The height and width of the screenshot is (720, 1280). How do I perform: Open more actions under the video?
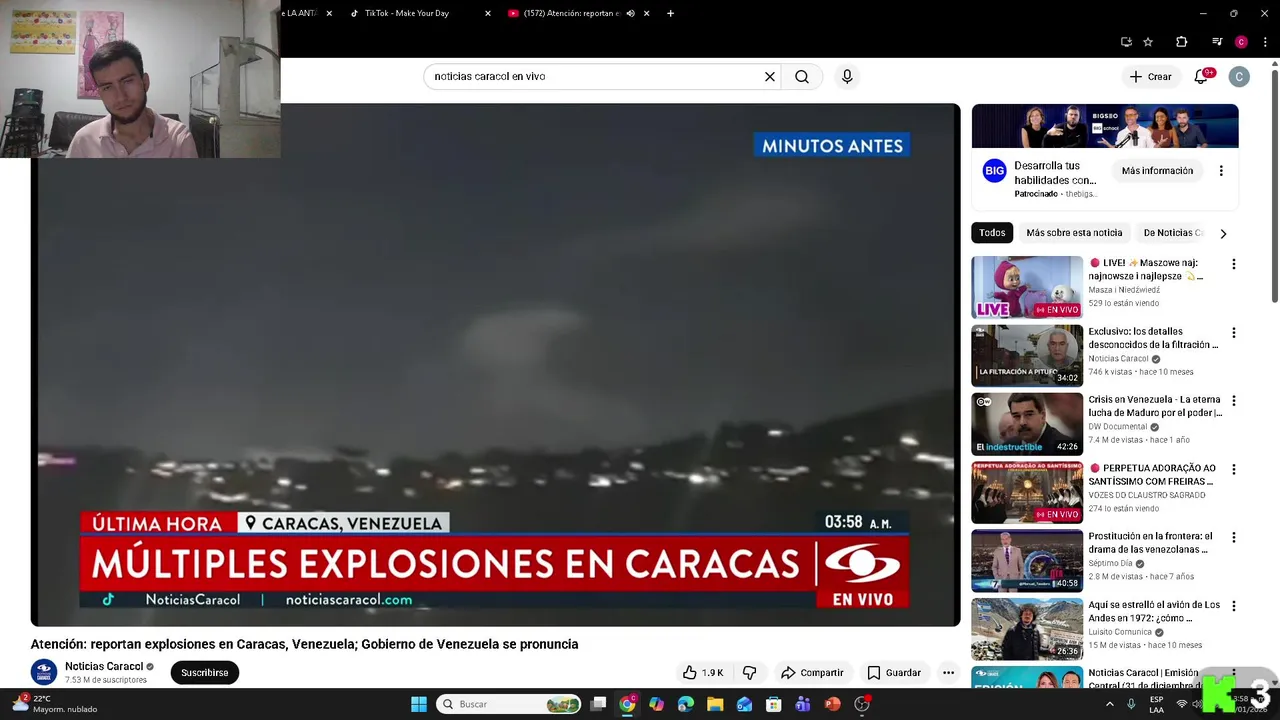(x=948, y=673)
